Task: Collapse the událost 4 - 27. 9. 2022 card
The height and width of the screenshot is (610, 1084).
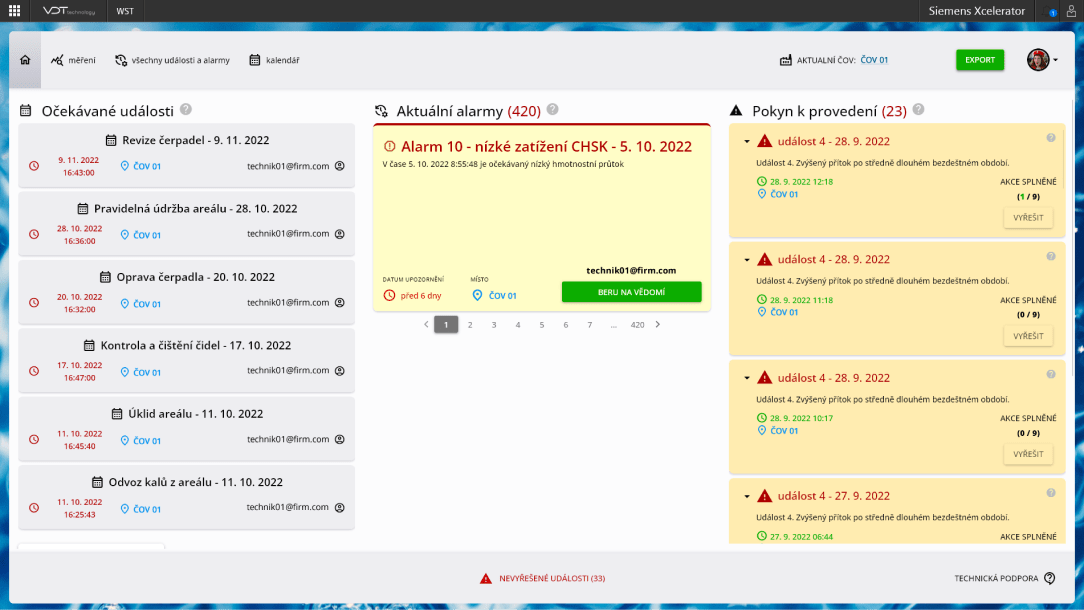Action: point(747,495)
